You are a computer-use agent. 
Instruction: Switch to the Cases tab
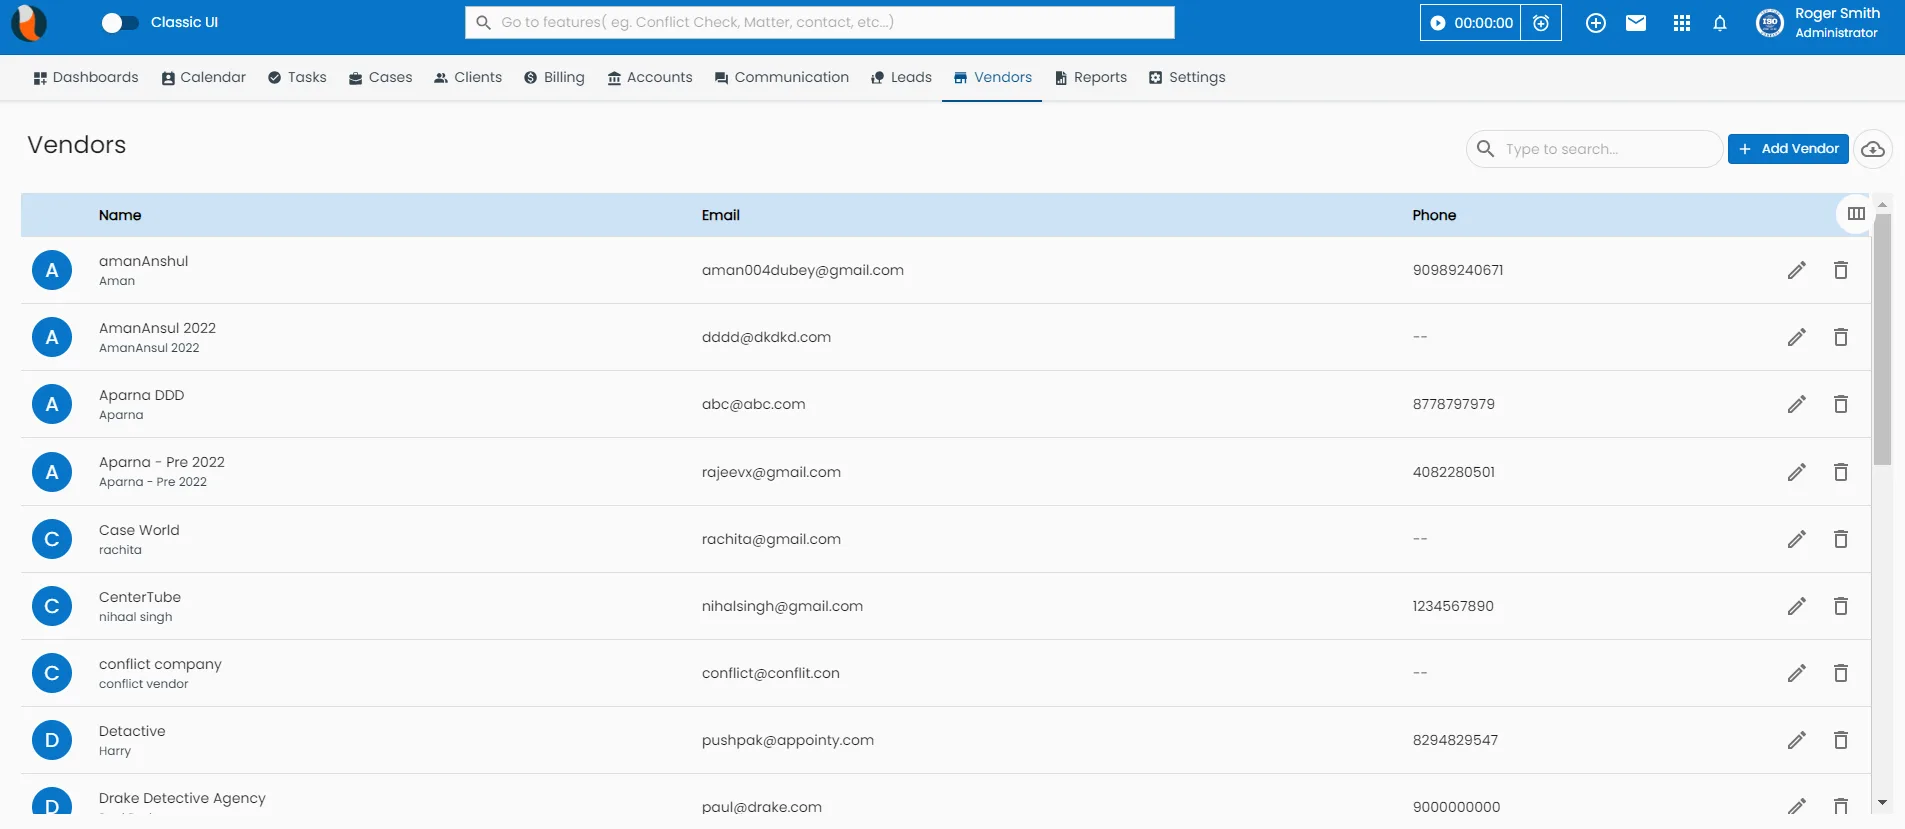pos(380,77)
